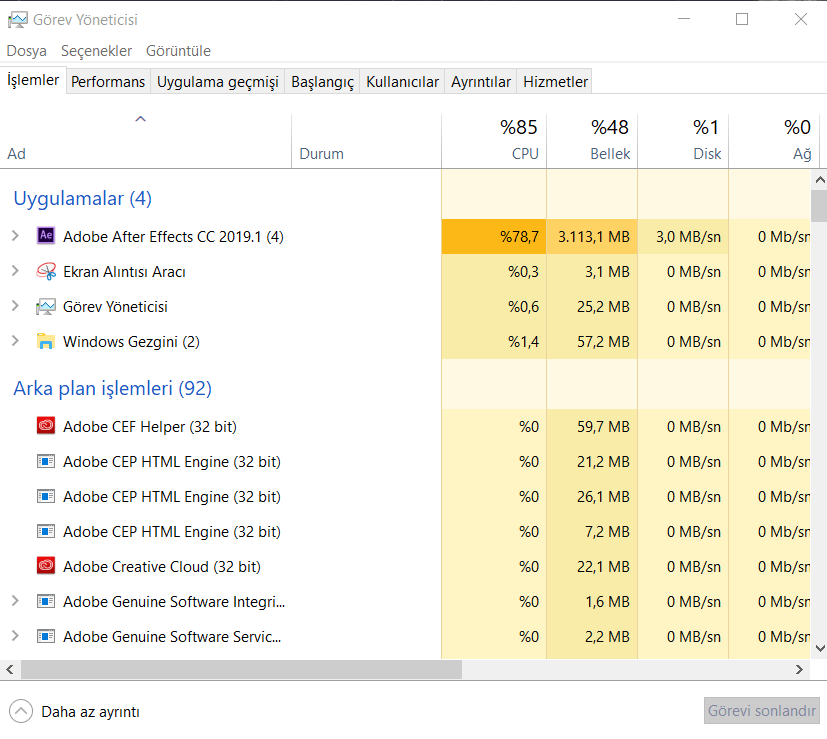Click the Görevi sonlandır button
The image size is (827, 739).
[761, 711]
